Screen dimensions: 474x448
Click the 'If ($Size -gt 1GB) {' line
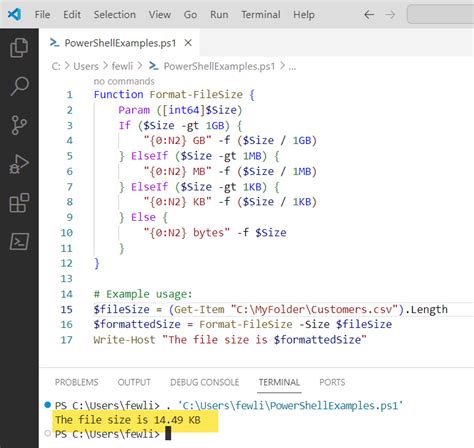pos(180,125)
